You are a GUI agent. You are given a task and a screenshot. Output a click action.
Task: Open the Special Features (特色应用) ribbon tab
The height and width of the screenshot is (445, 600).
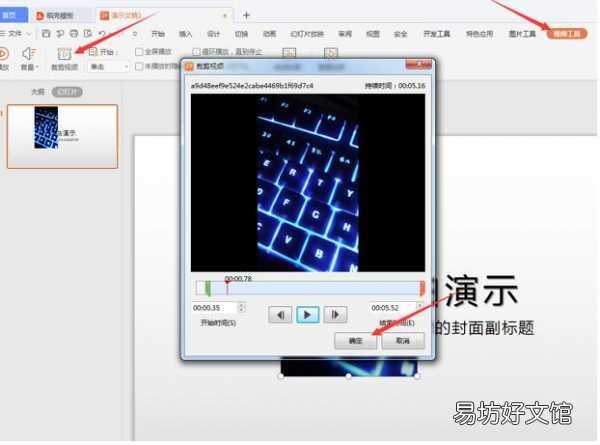479,34
